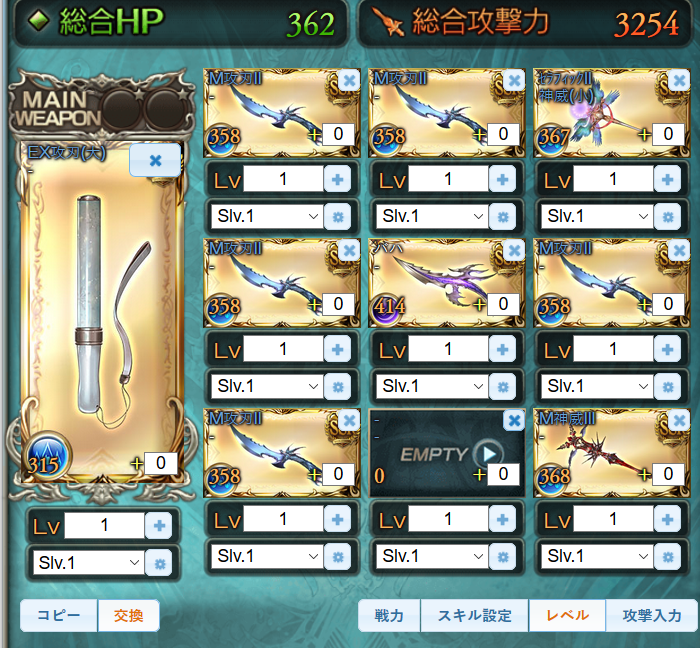Select the main weapon glow stick thumbnail

(102, 312)
